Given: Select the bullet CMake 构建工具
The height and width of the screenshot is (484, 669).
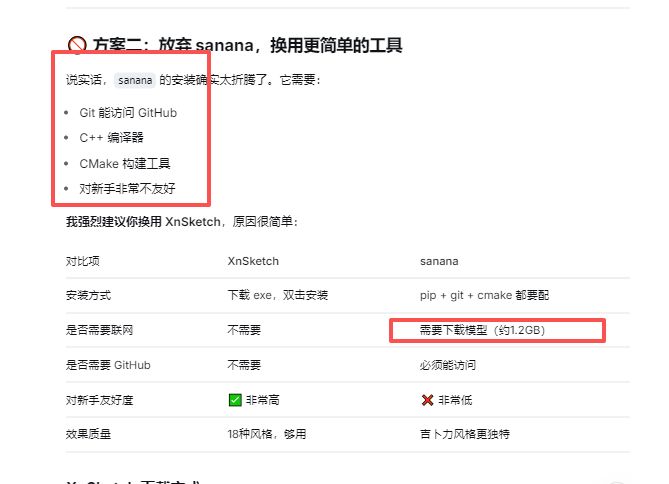Looking at the screenshot, I should (x=125, y=163).
